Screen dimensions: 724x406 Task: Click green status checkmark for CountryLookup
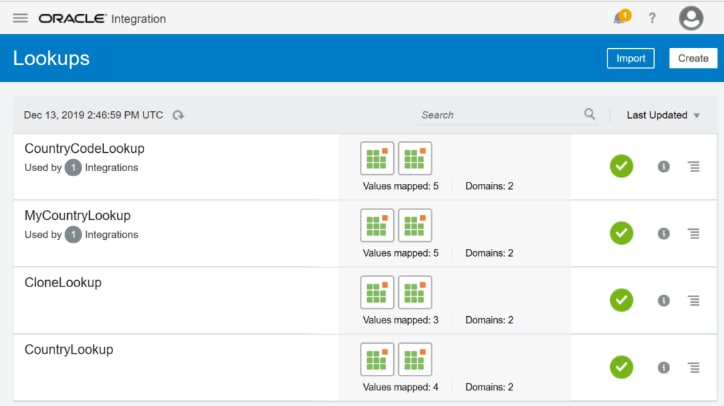coord(622,367)
